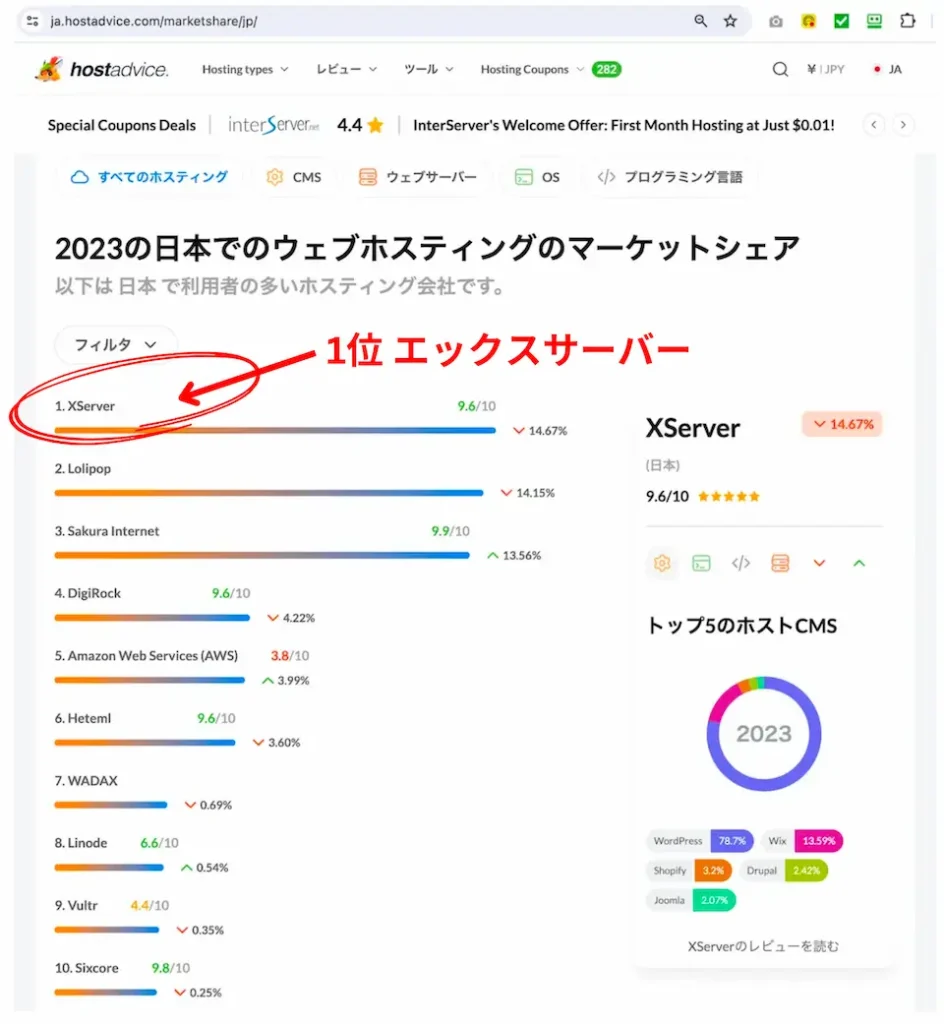Viewport: 944px width, 1024px height.
Task: Show next coupon deal with right arrow
Action: (x=903, y=125)
